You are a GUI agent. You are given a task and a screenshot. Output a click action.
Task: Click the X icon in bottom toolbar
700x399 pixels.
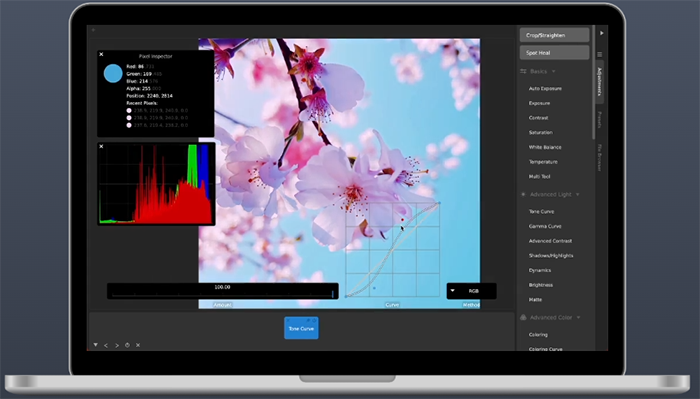[x=138, y=345]
